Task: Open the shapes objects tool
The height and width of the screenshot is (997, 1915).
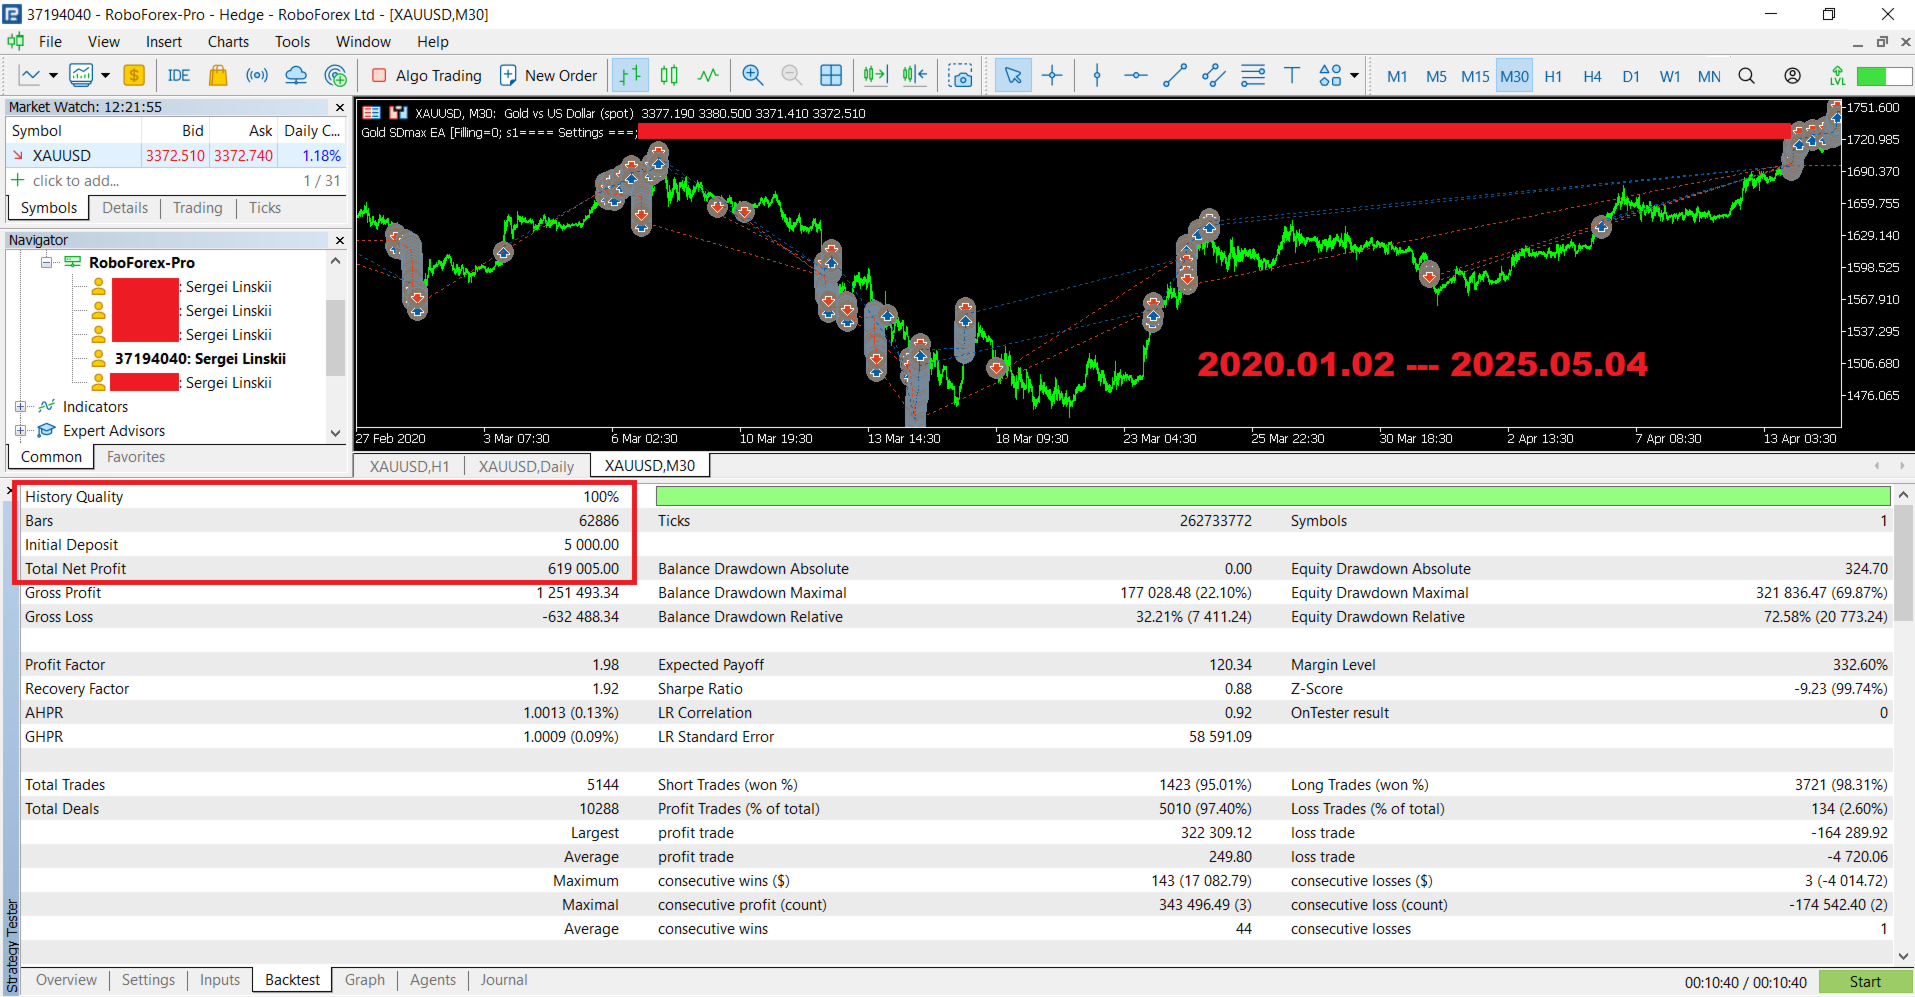Action: pyautogui.click(x=1330, y=75)
